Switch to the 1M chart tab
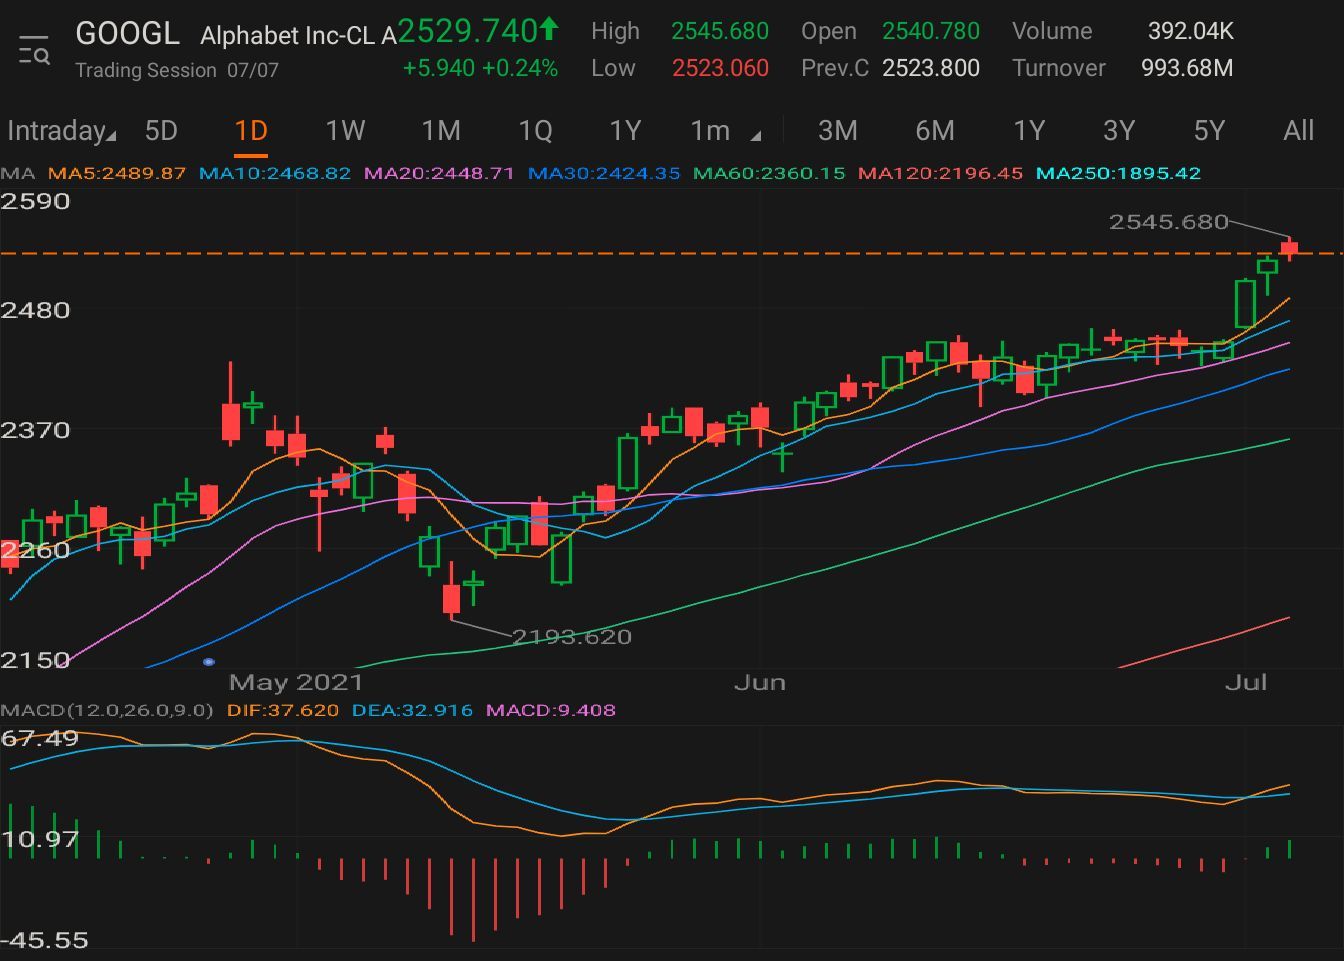Image resolution: width=1344 pixels, height=961 pixels. click(x=441, y=131)
